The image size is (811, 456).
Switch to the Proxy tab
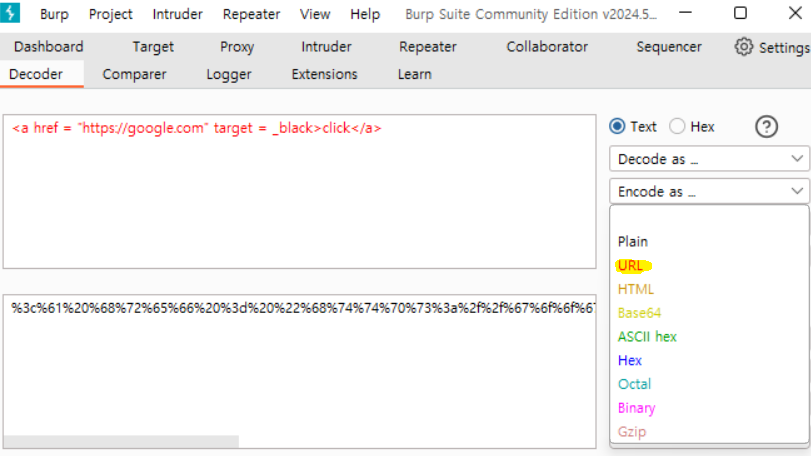pyautogui.click(x=237, y=47)
